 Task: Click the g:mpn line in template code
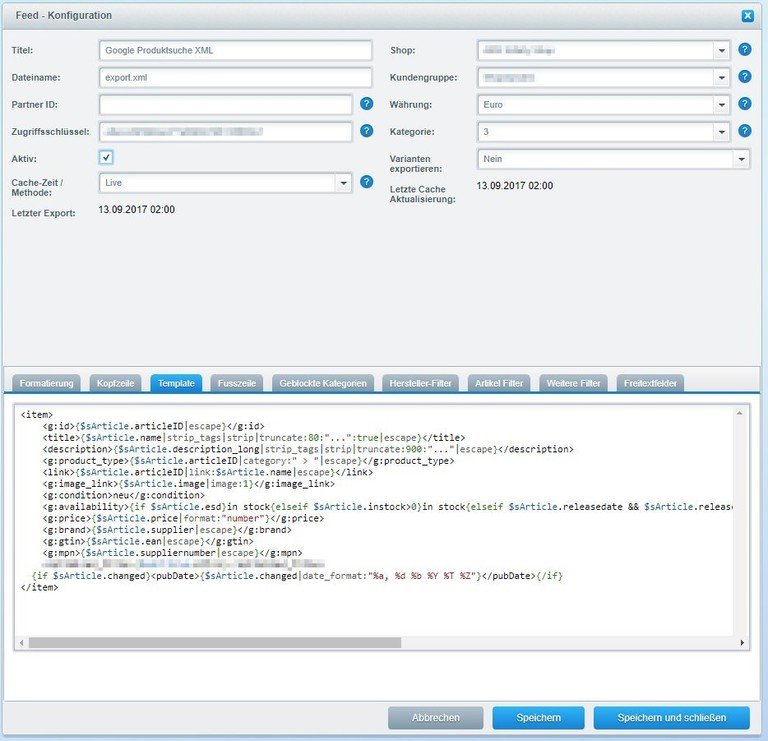point(172,553)
